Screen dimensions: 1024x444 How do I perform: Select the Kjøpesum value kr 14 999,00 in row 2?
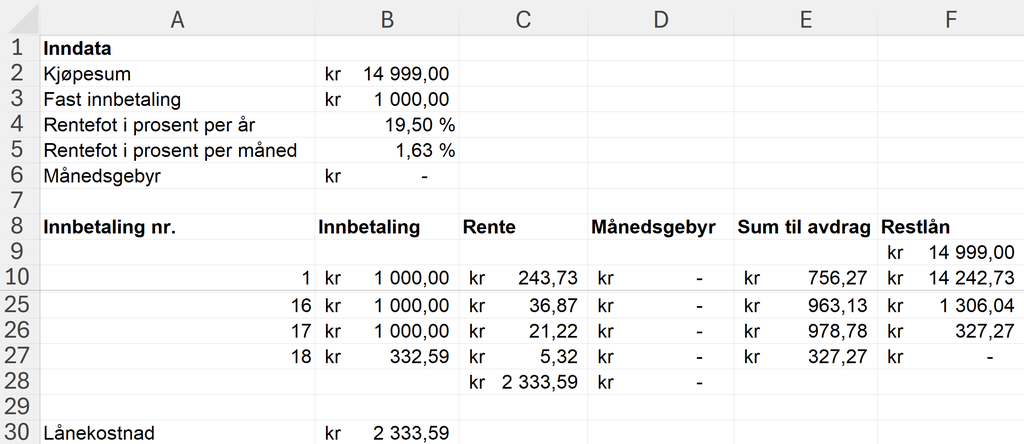(x=387, y=74)
